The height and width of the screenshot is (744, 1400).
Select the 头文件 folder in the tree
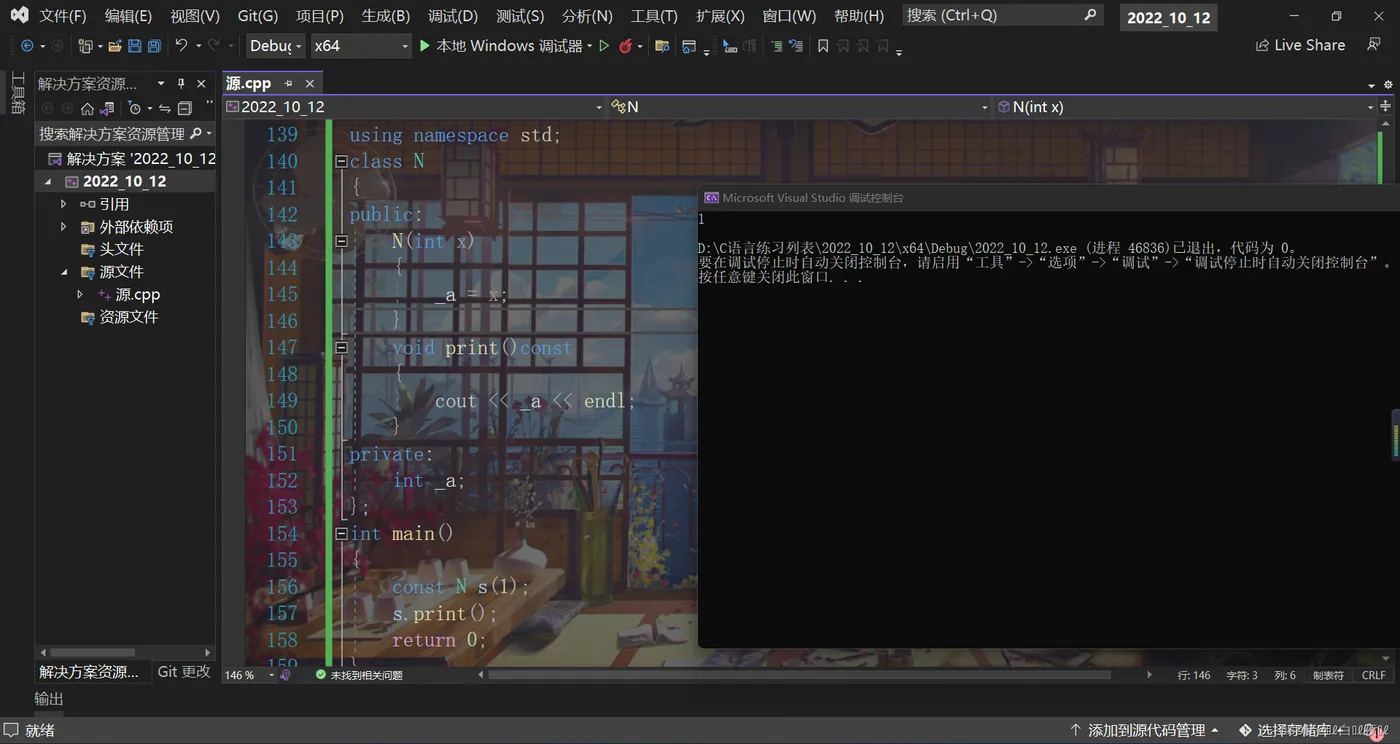pyautogui.click(x=121, y=249)
